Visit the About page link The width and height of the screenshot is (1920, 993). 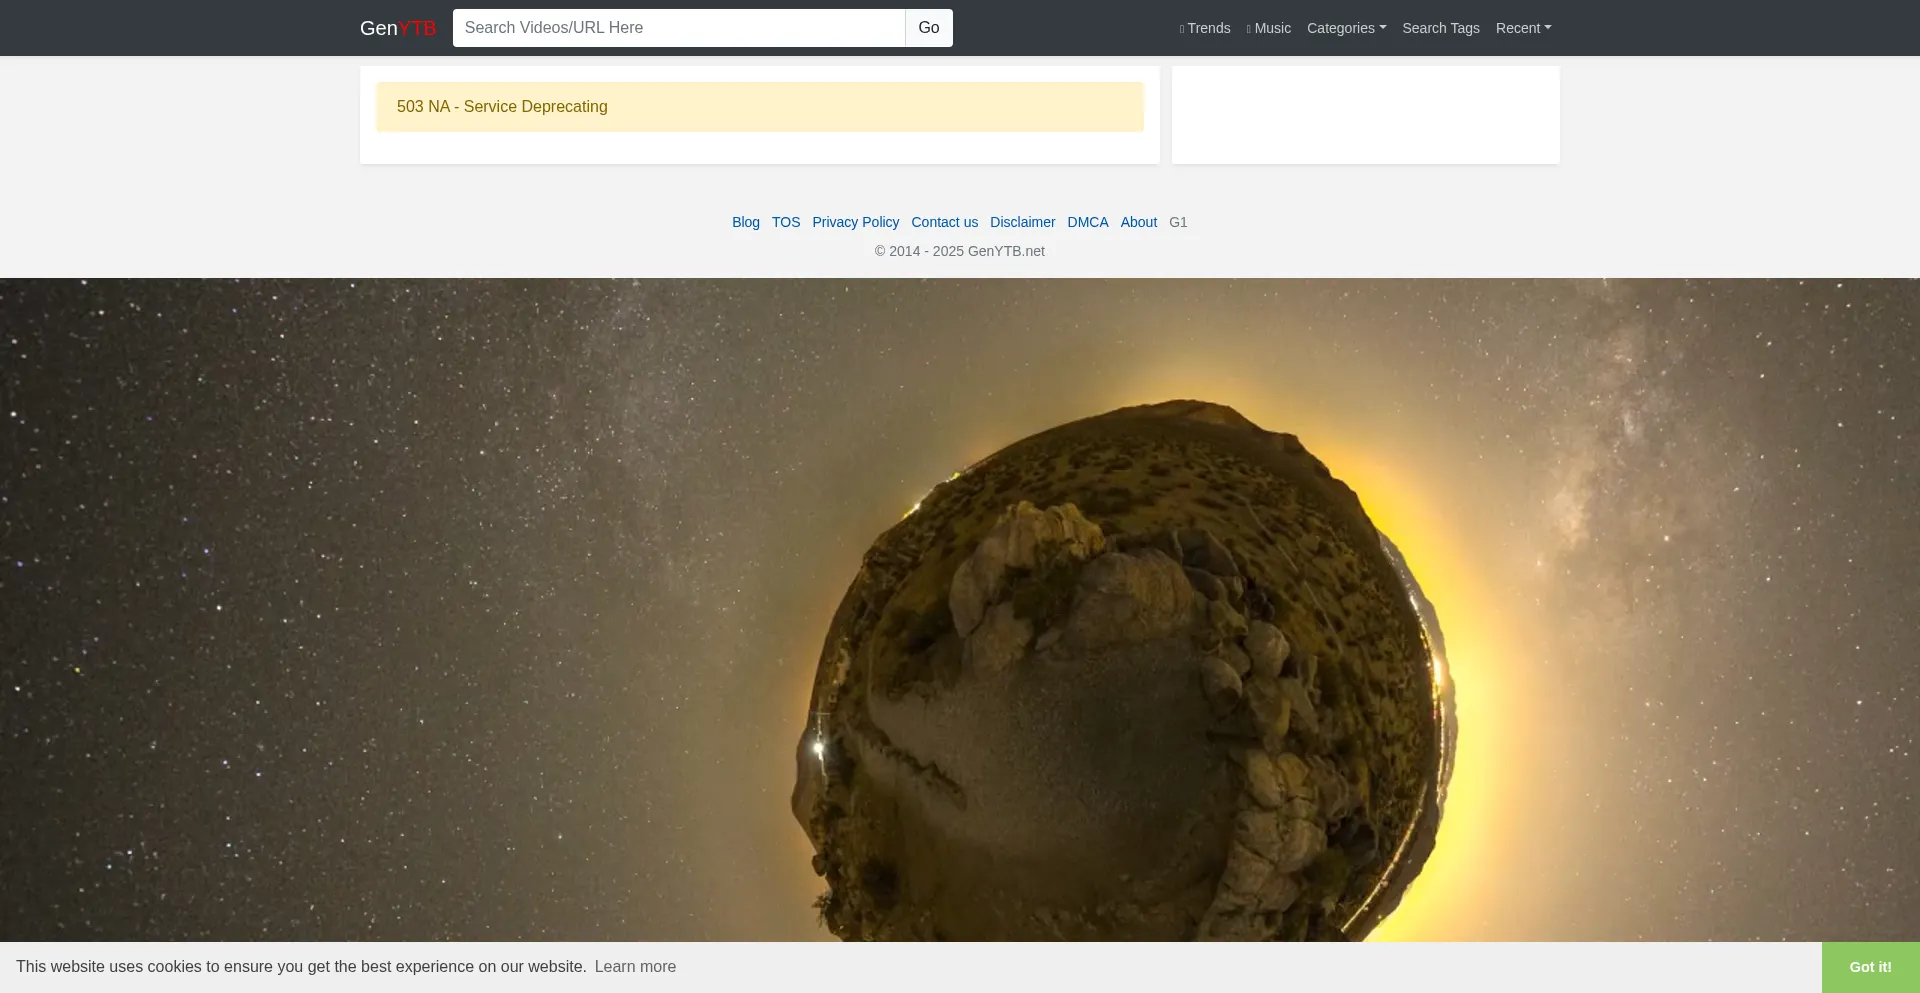[1138, 222]
